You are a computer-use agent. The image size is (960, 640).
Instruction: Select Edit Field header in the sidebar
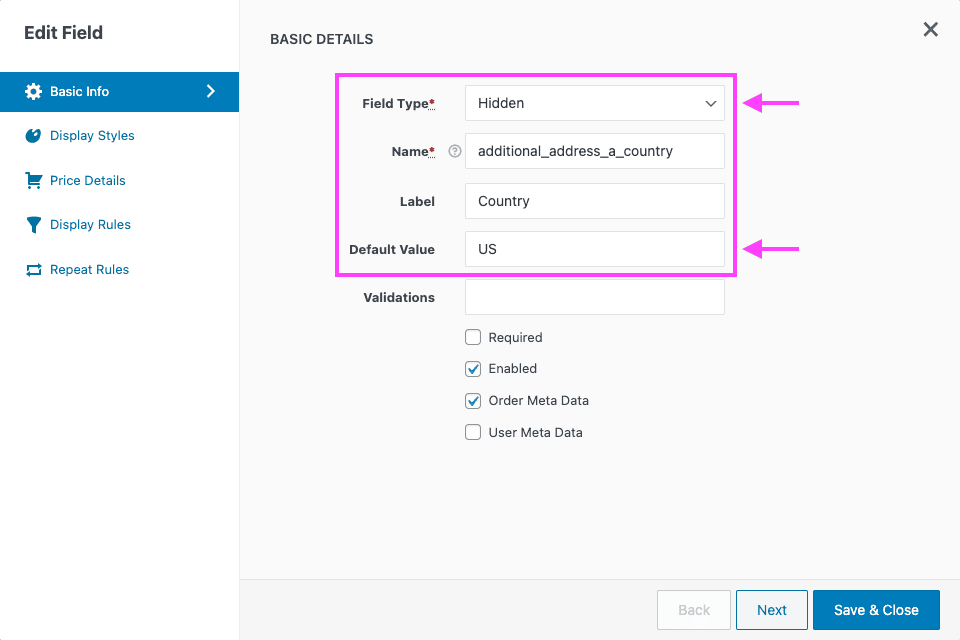click(61, 32)
